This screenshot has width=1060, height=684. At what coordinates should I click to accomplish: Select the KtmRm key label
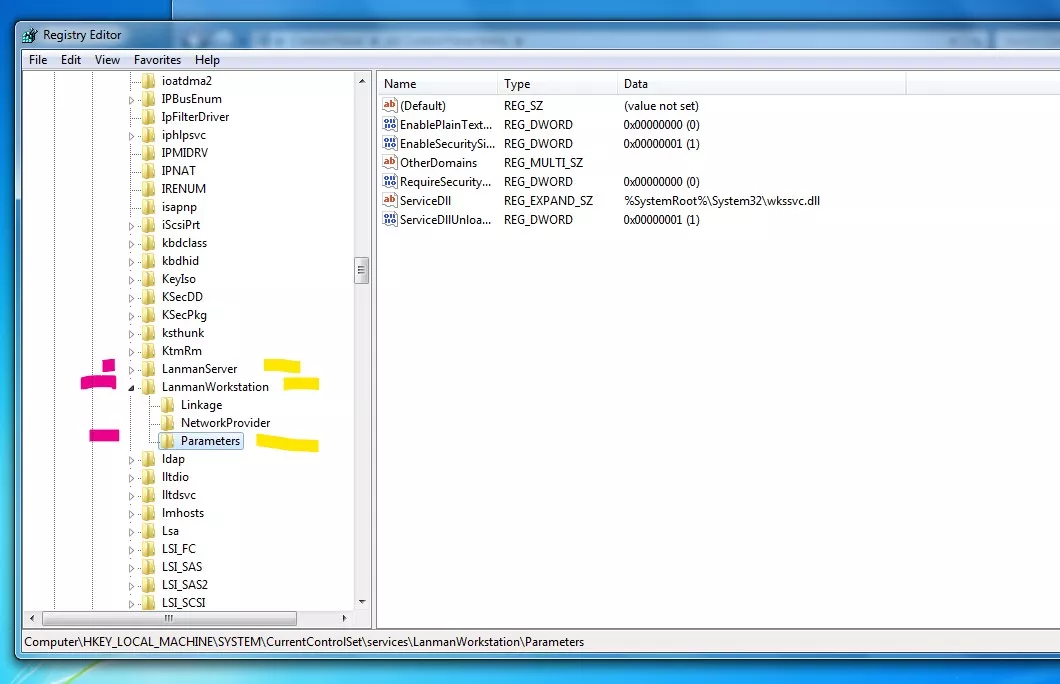click(181, 351)
